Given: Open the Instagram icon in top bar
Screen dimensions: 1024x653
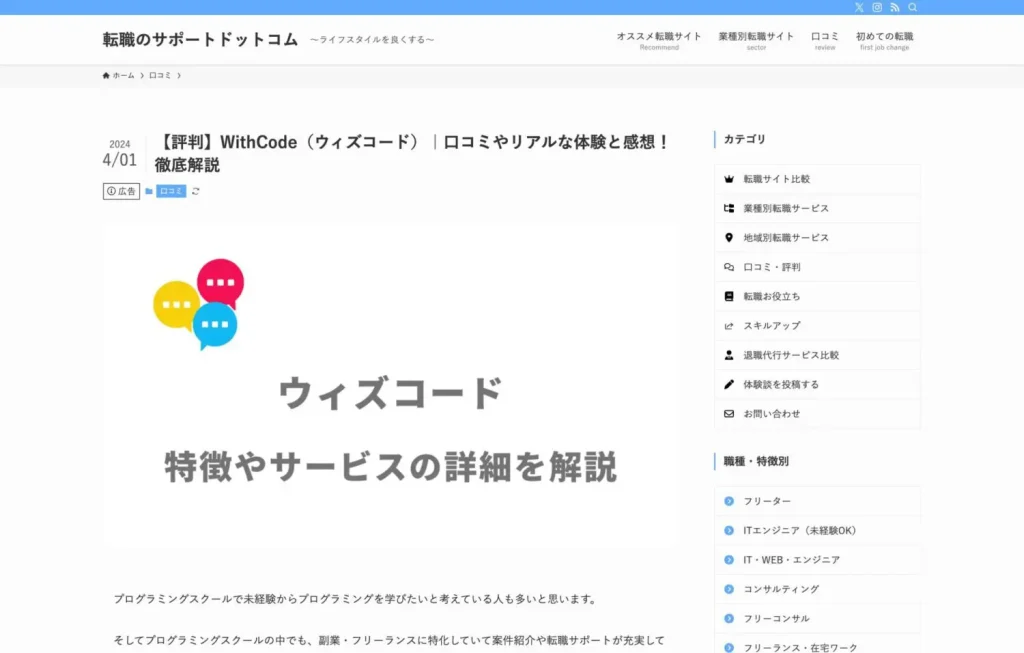Looking at the screenshot, I should 877,7.
